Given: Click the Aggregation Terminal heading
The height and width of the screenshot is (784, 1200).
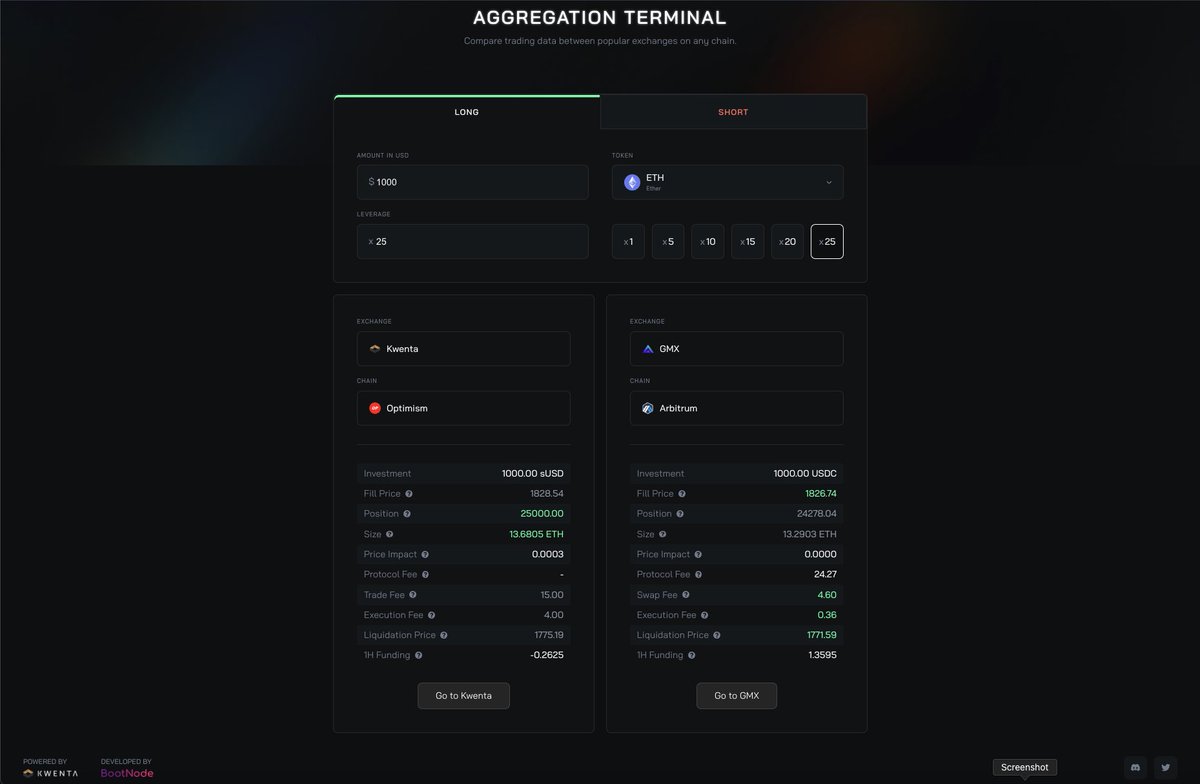Looking at the screenshot, I should coord(600,18).
